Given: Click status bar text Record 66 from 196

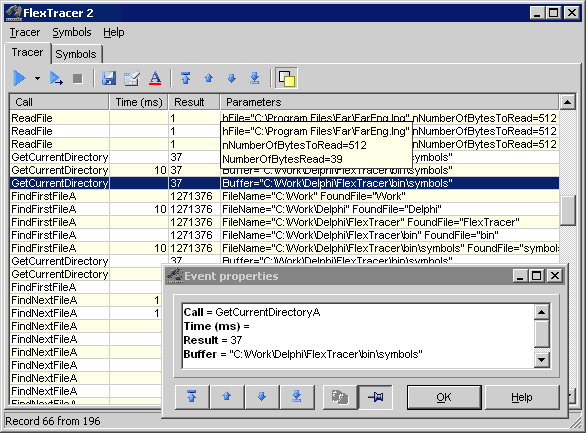Looking at the screenshot, I should (53, 421).
